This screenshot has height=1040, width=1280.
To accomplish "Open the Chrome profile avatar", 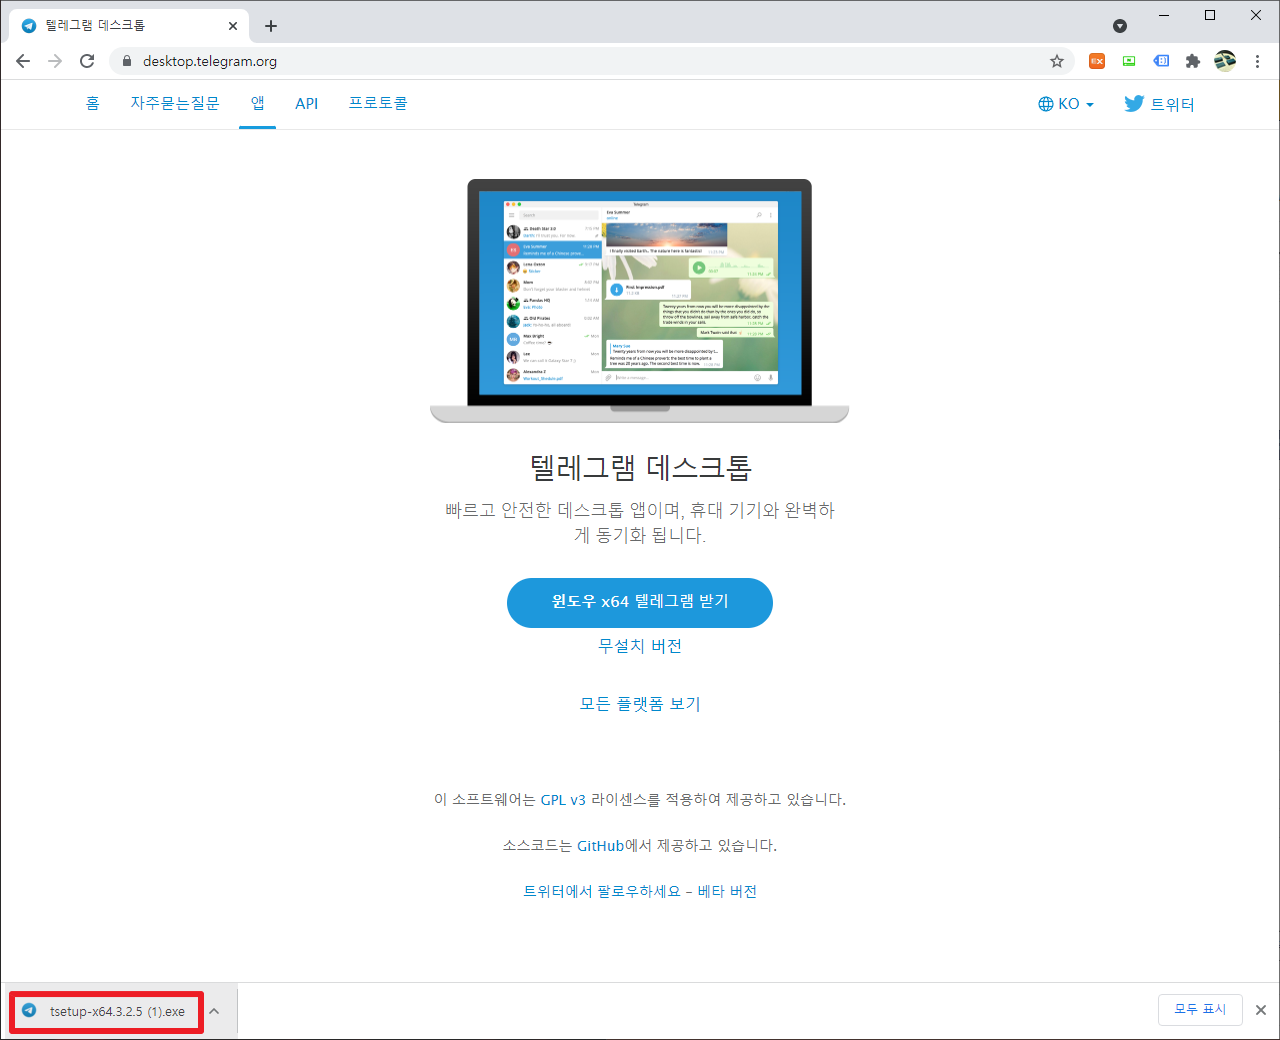I will click(1225, 61).
